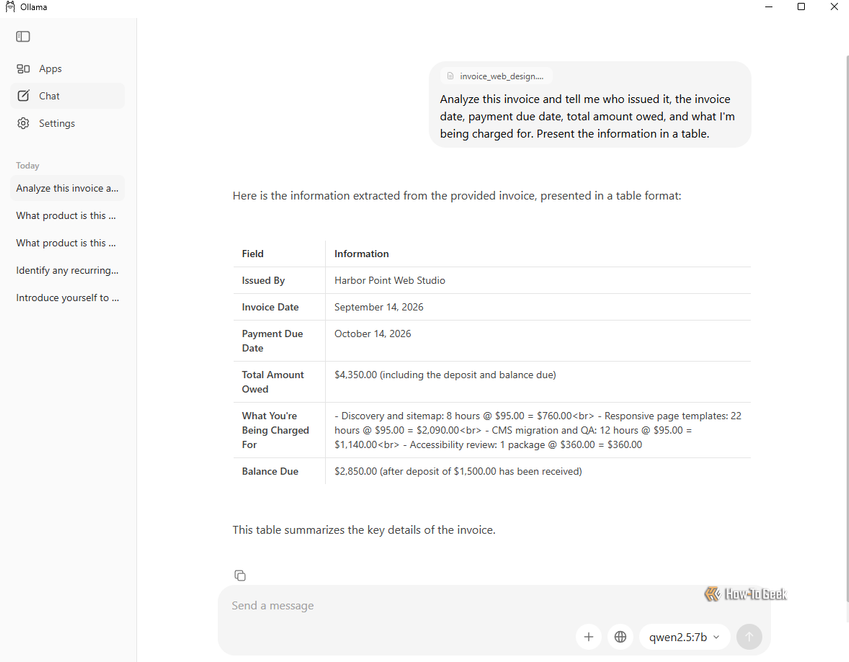This screenshot has width=849, height=662.
Task: Click the 'Balance Due' field label
Action: [x=270, y=471]
